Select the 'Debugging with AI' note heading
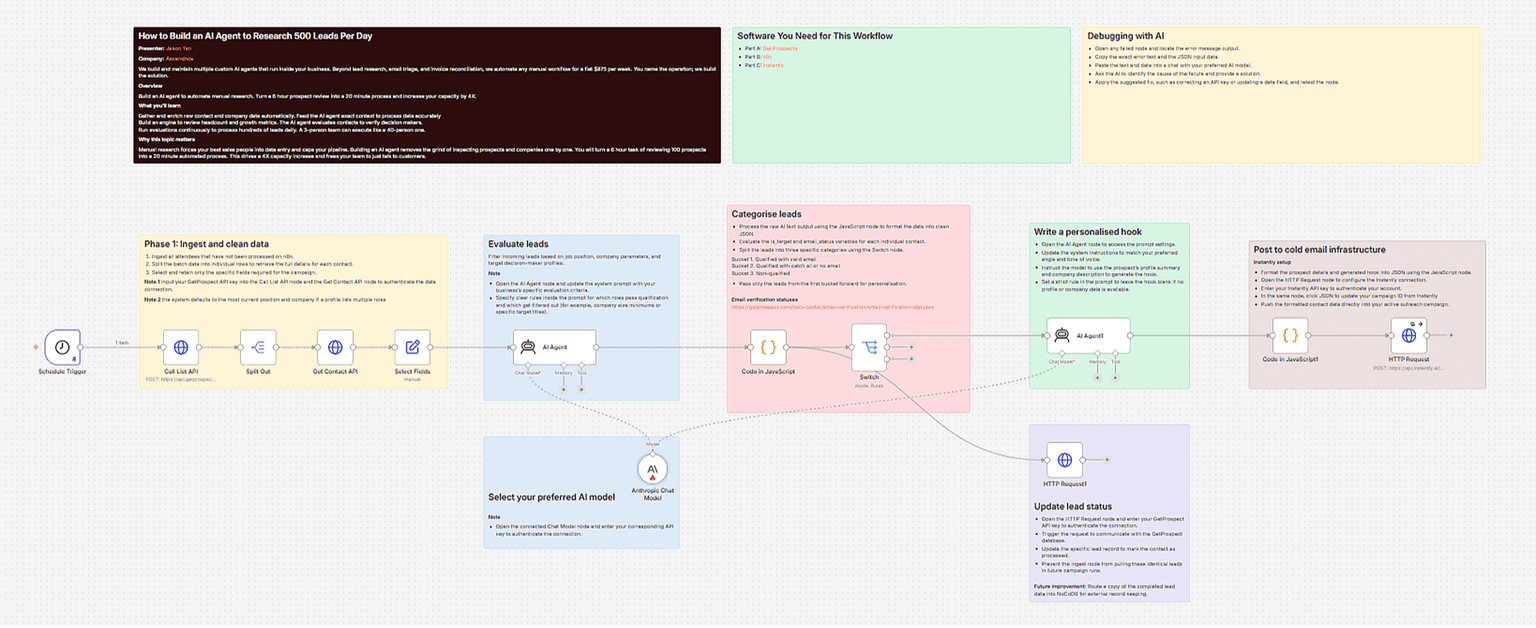Image resolution: width=1536 pixels, height=628 pixels. pos(1125,36)
